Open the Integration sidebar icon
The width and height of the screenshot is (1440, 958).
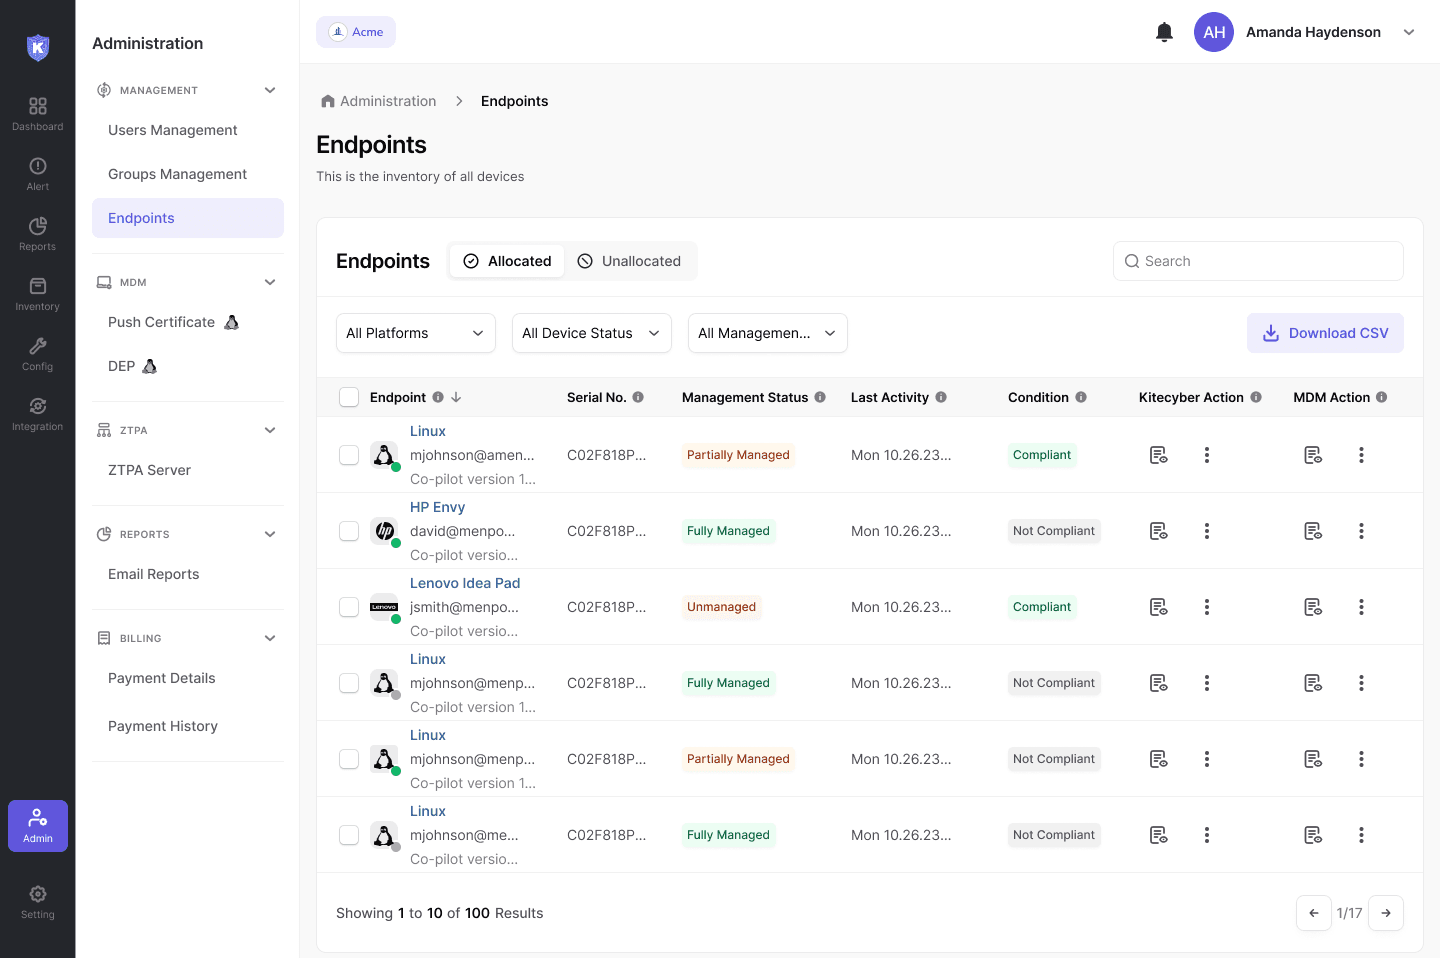point(38,413)
